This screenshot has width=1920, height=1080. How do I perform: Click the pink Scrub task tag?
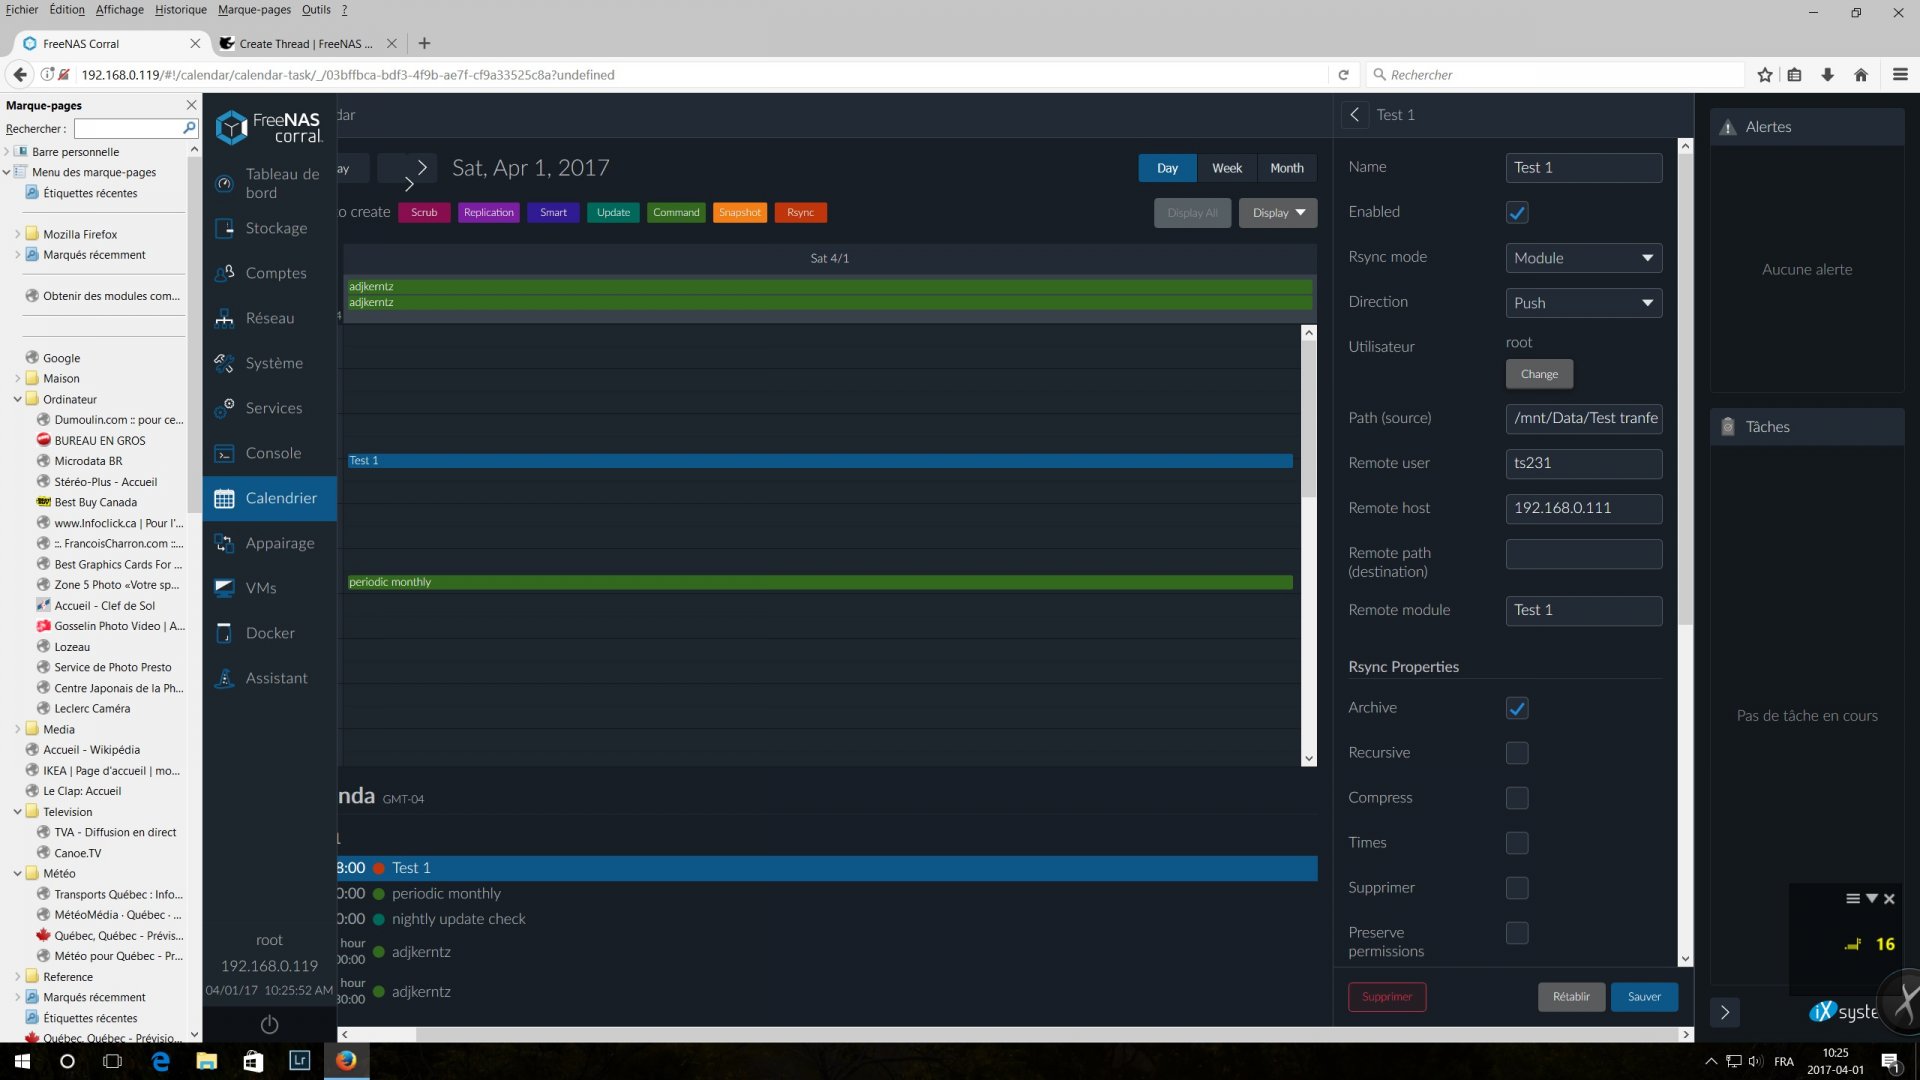pos(424,213)
